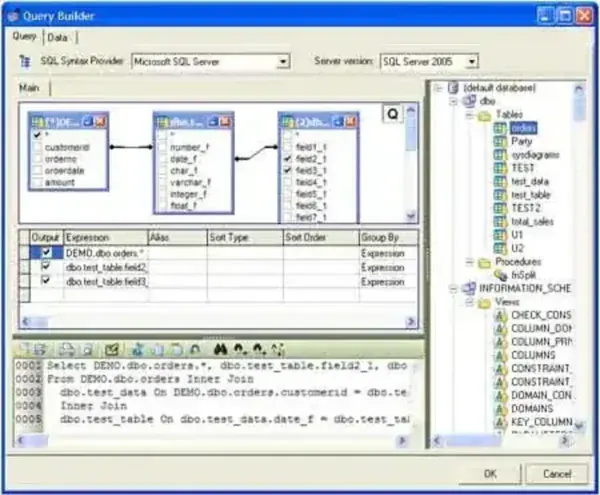
Task: Select the test_table table in the tree
Action: pyautogui.click(x=530, y=195)
